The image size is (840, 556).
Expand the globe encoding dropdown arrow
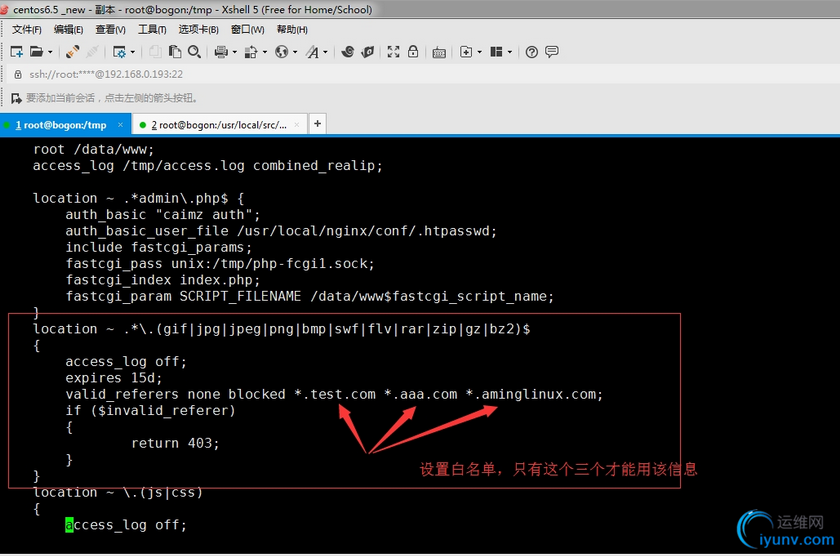pos(295,52)
